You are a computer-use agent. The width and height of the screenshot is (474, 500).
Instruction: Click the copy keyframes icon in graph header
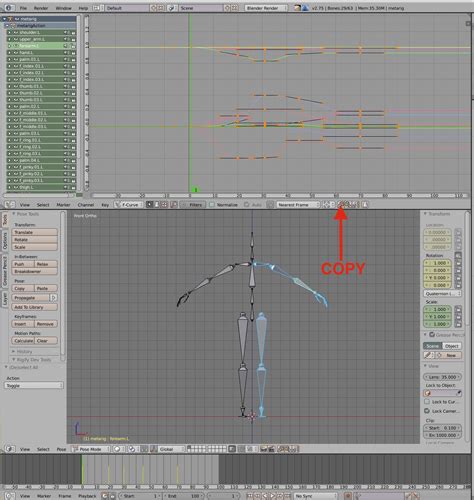pyautogui.click(x=341, y=205)
